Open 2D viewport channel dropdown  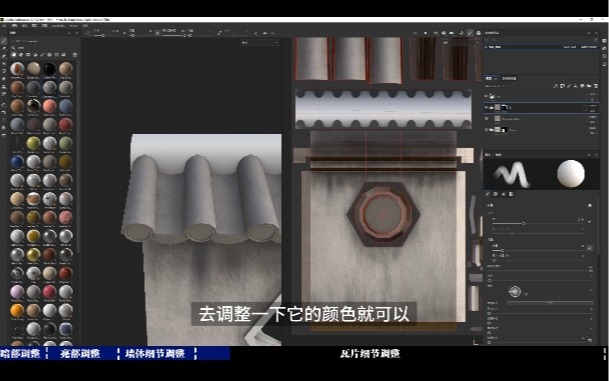point(461,42)
